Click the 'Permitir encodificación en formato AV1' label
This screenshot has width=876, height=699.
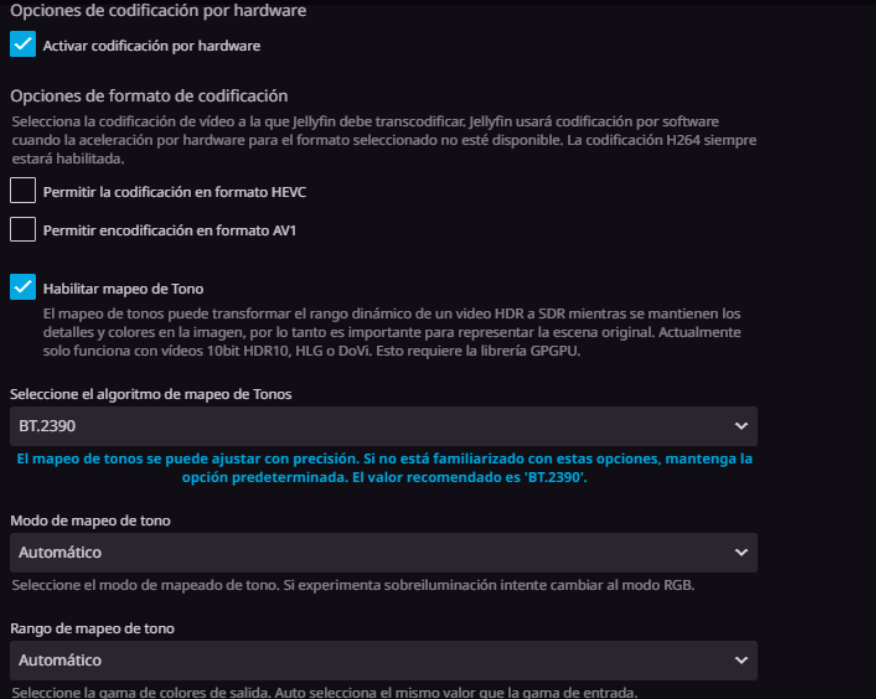[x=169, y=231]
